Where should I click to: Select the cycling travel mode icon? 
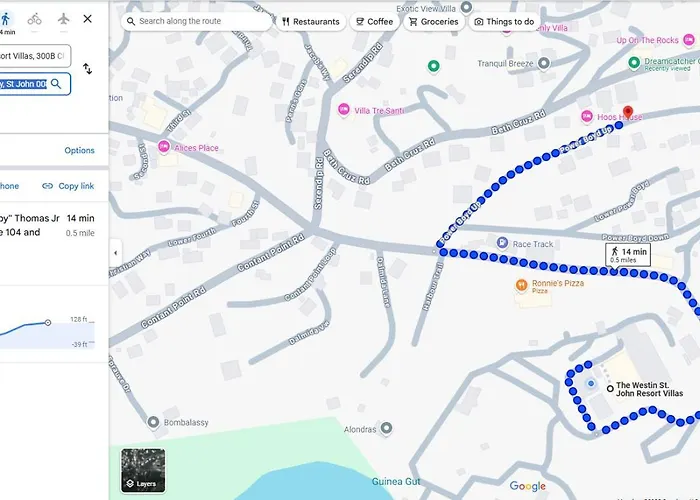tap(34, 19)
